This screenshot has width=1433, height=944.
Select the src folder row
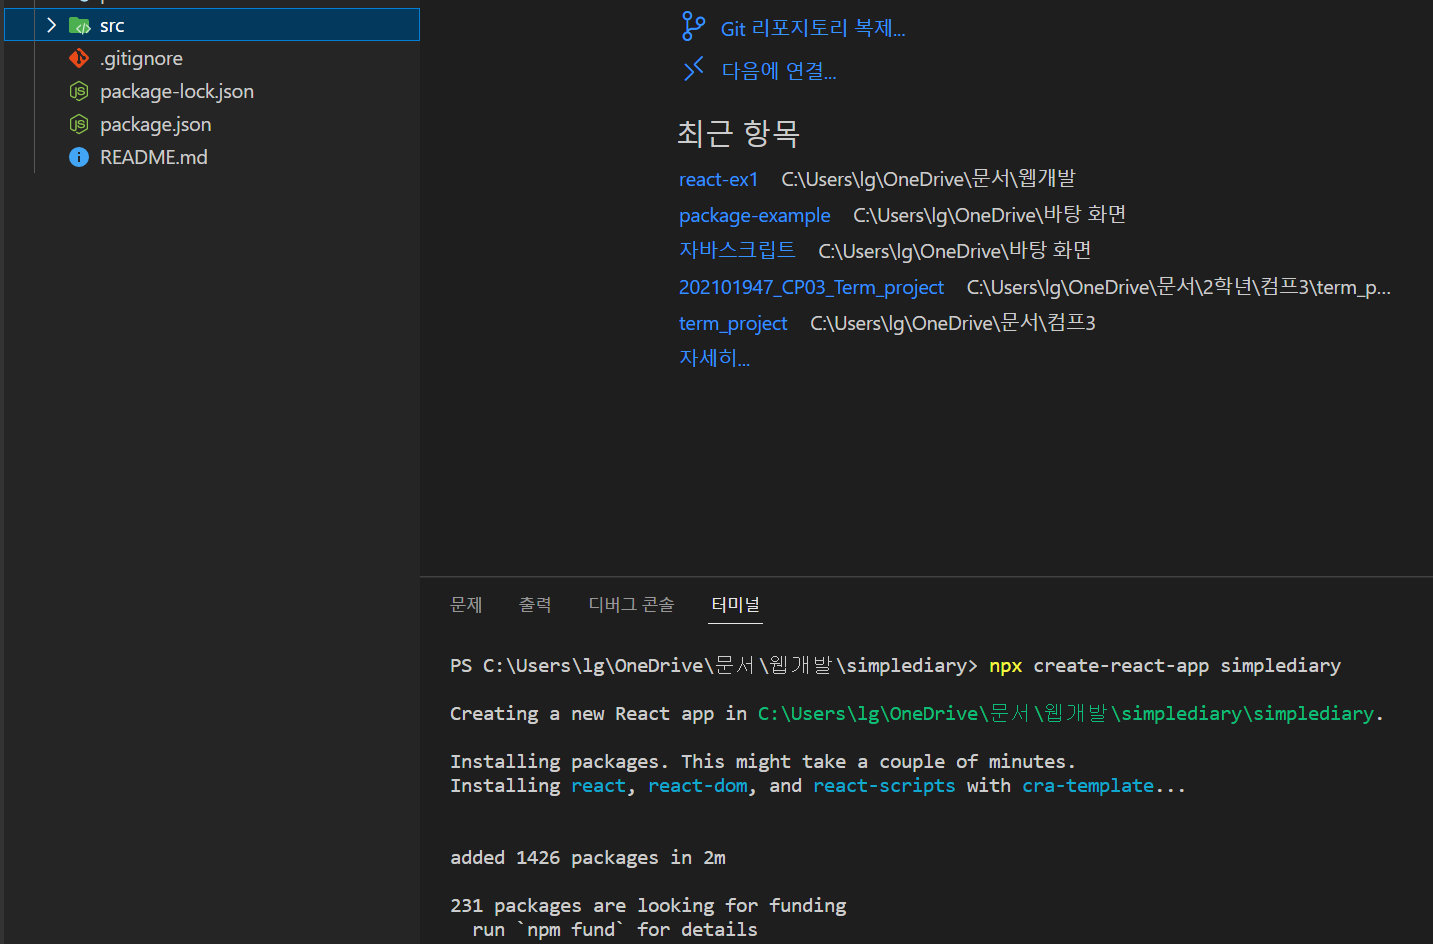[x=212, y=25]
